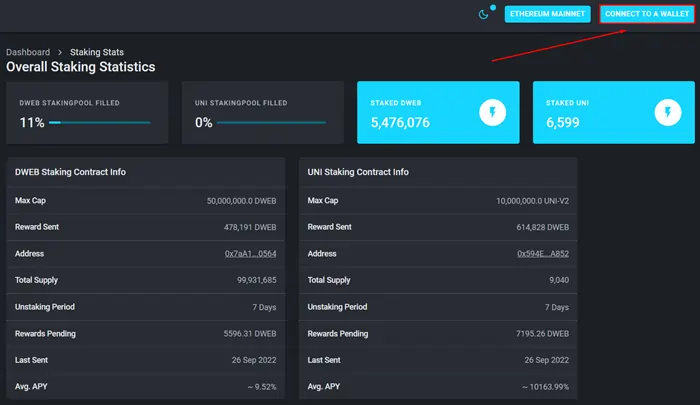700x405 pixels.
Task: Click UNI stakingpool filled progress bar
Action: coord(271,122)
